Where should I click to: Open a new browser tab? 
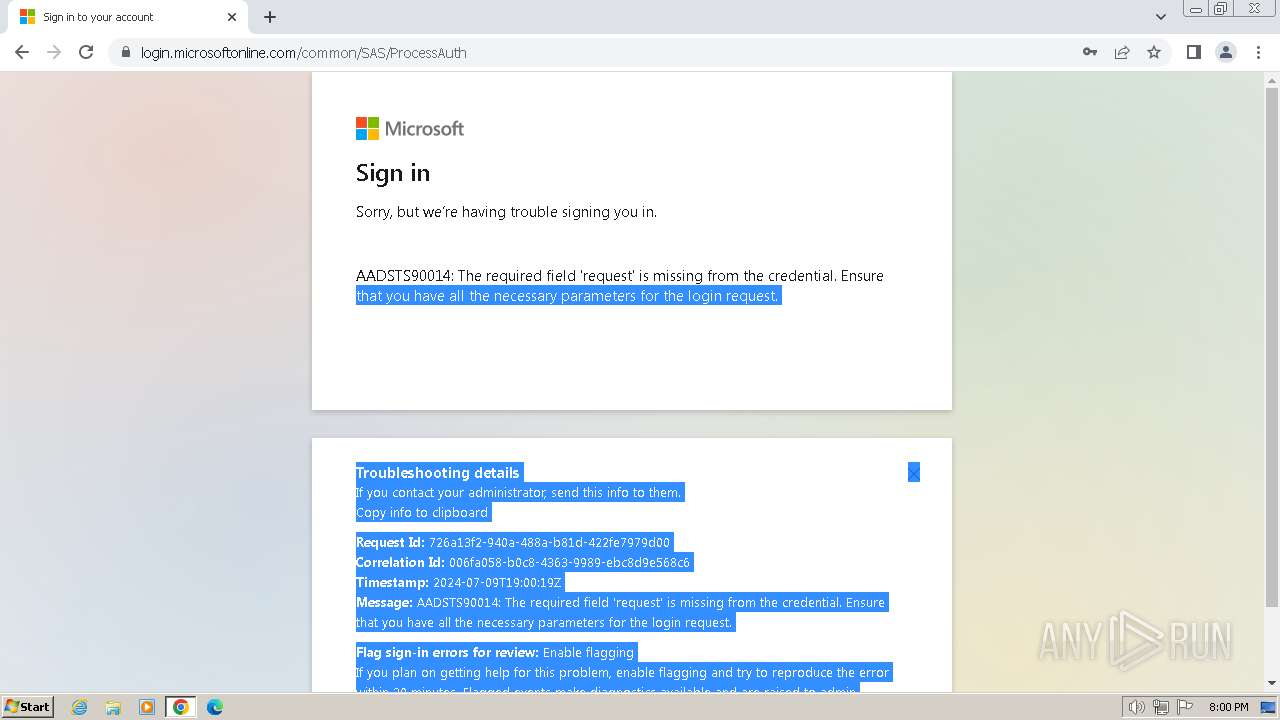270,17
